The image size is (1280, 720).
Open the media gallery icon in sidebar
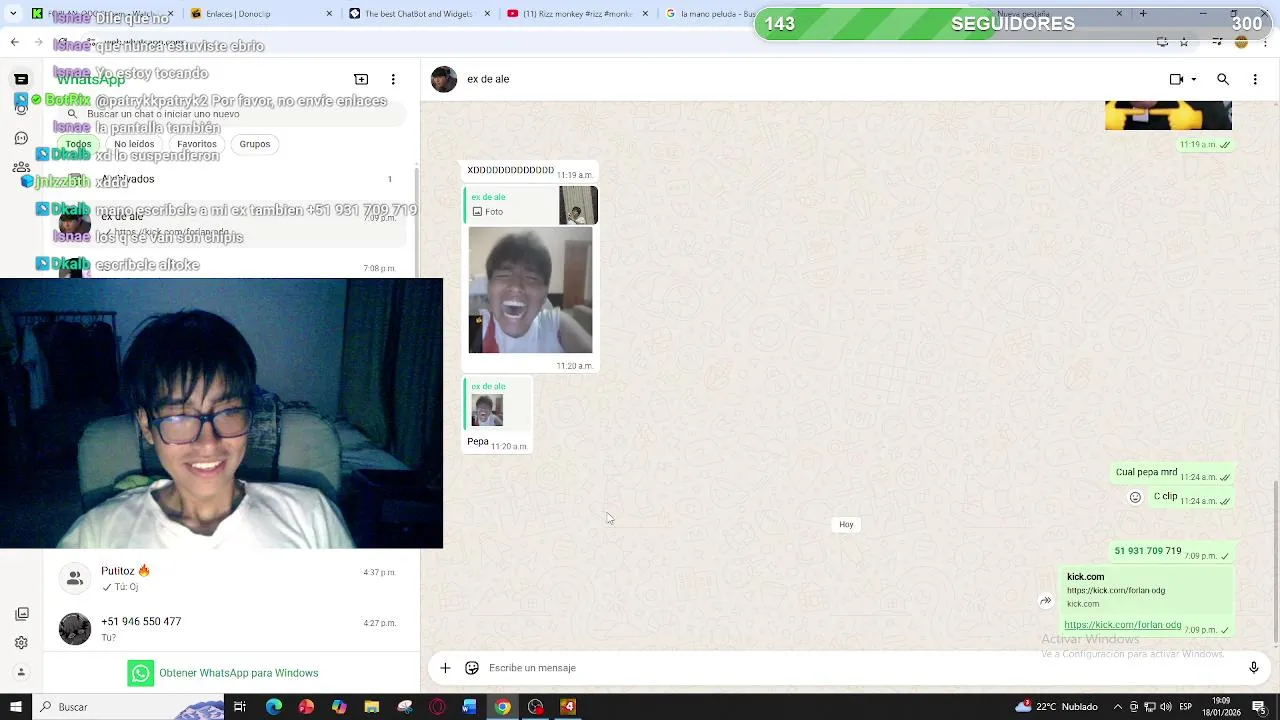tap(21, 614)
